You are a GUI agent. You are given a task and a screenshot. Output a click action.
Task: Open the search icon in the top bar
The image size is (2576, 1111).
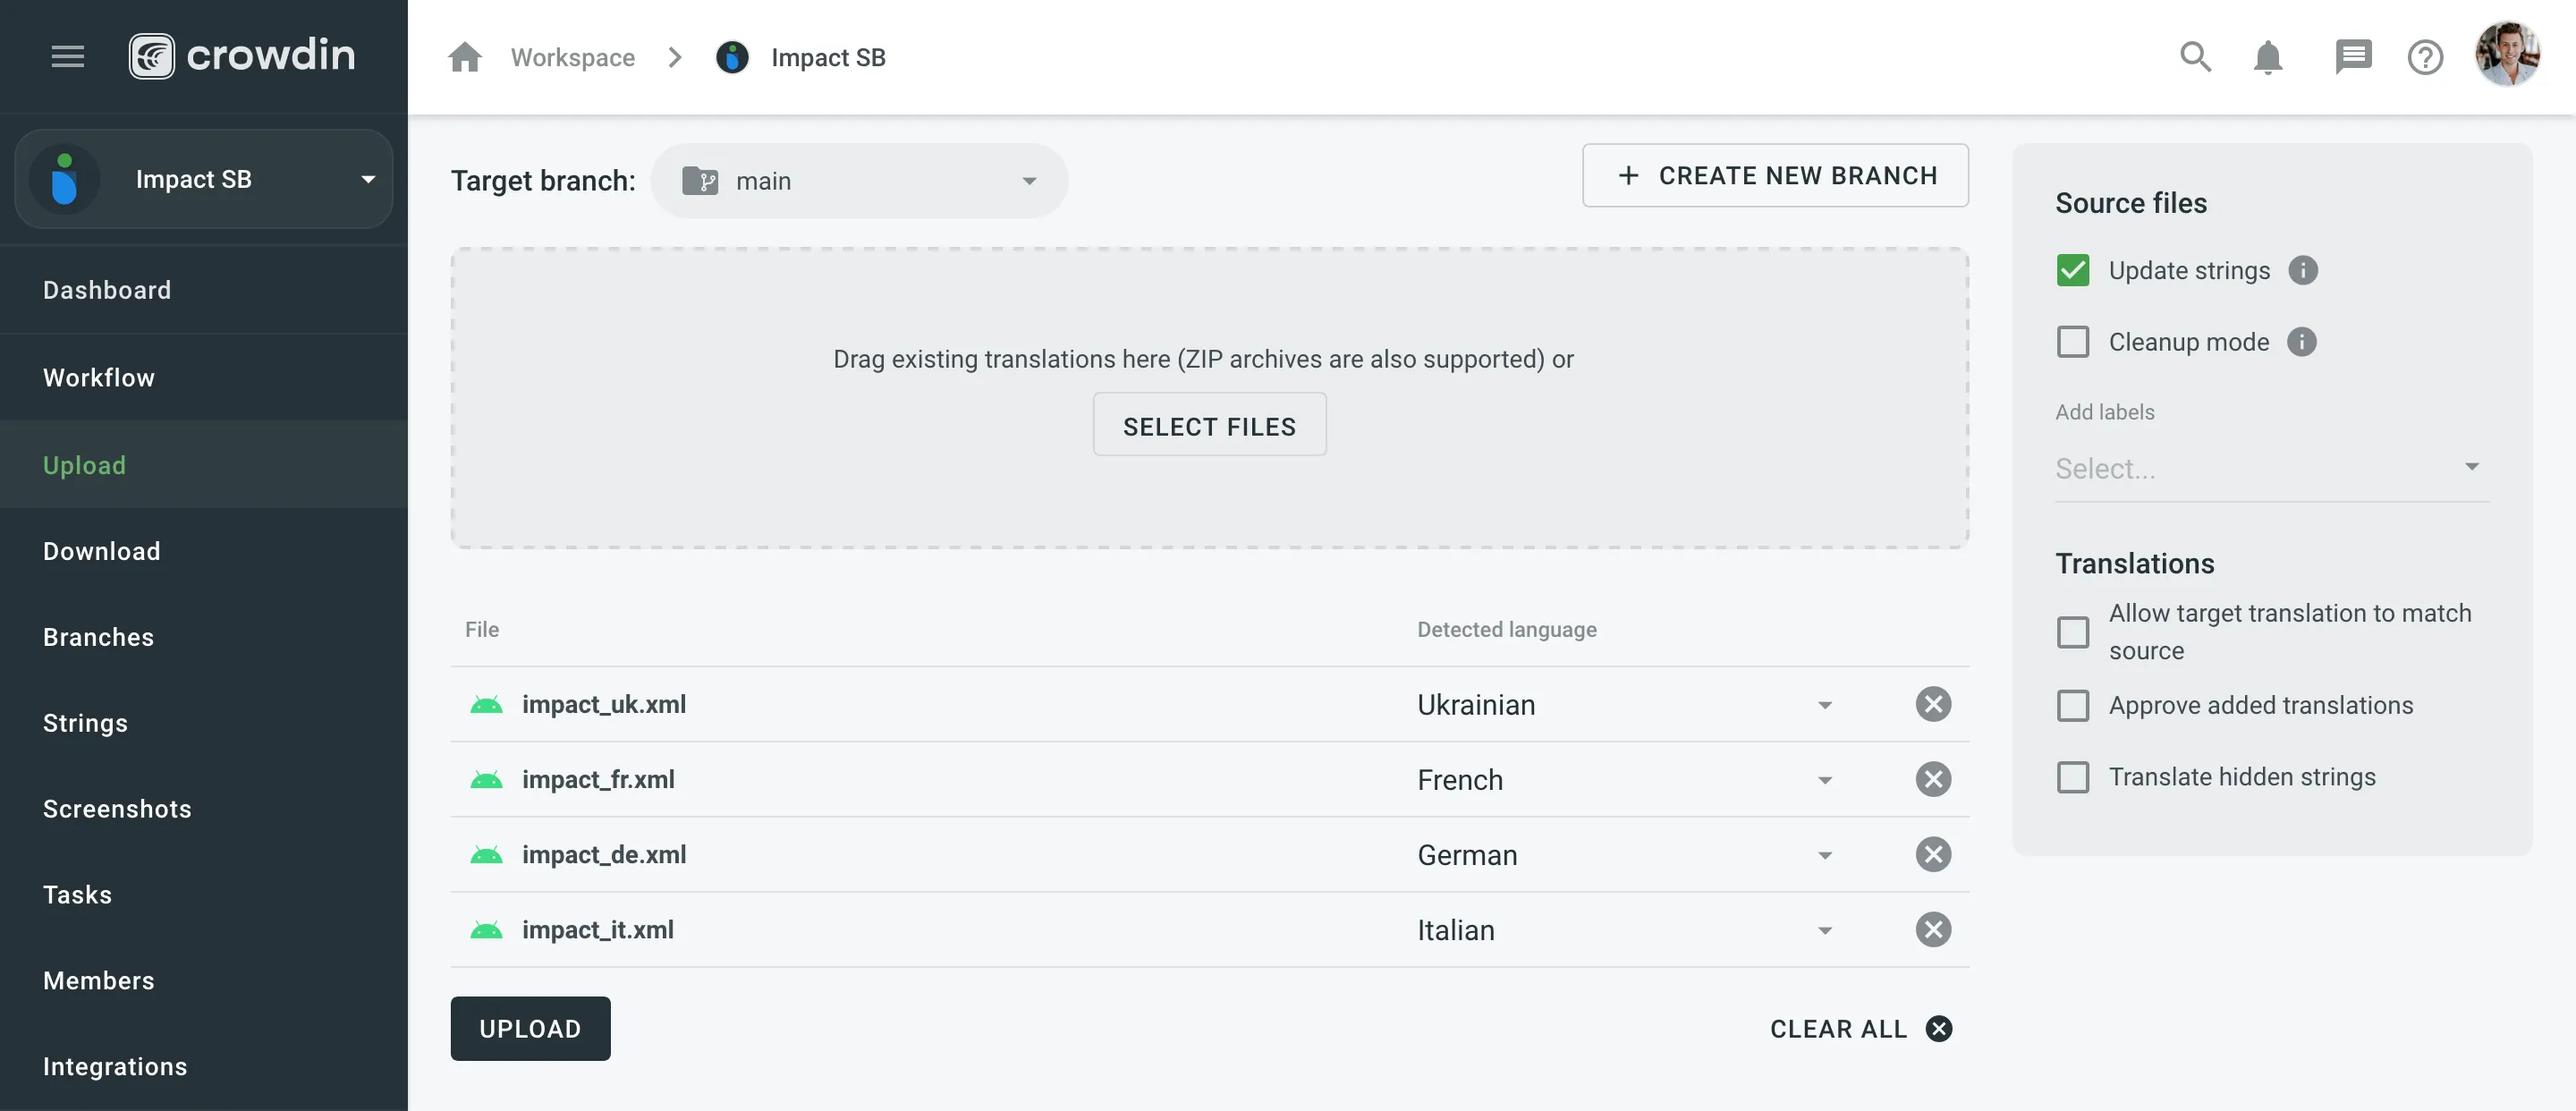coord(2195,57)
